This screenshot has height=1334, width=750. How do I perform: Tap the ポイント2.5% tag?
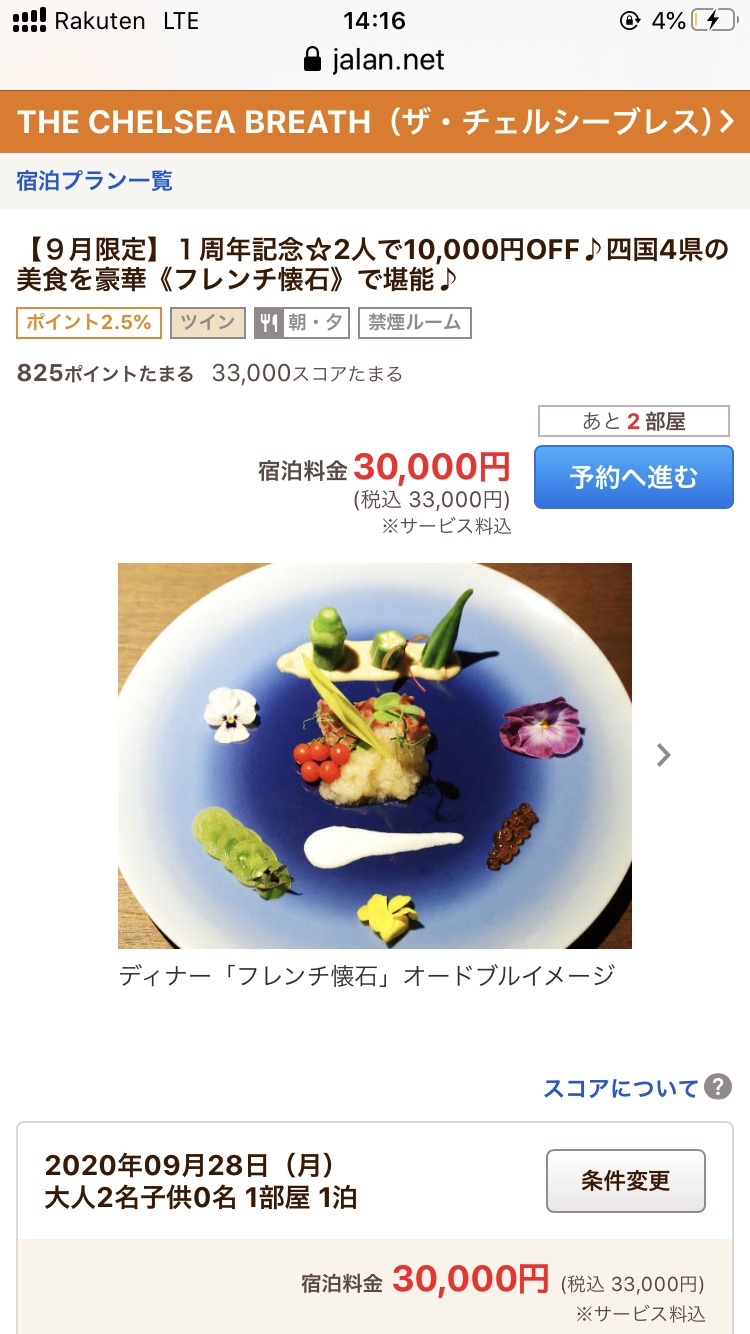[89, 323]
